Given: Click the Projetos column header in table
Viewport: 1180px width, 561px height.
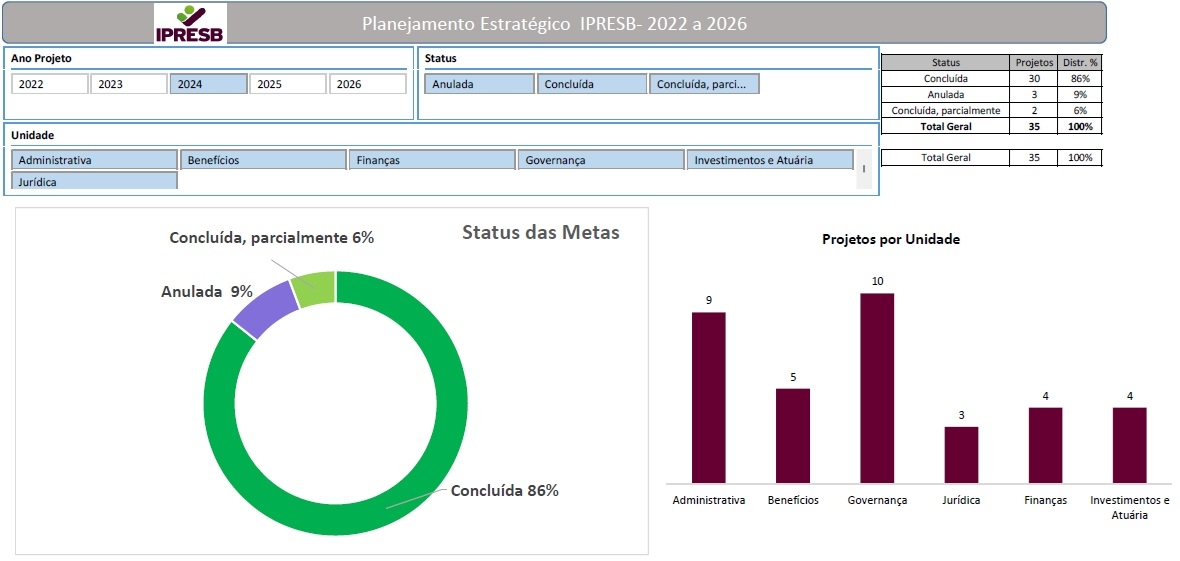Looking at the screenshot, I should point(1033,63).
